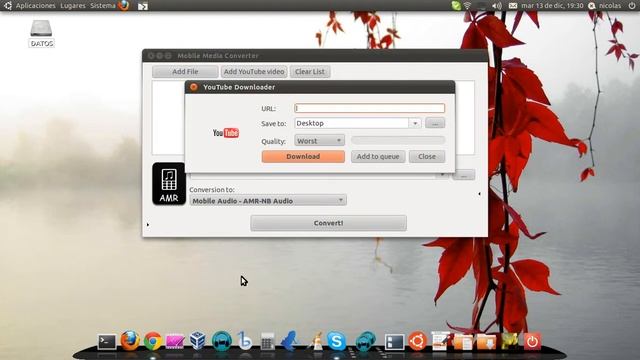Expand the small arrow at main window's left edge
Viewport: 640px width, 360px height.
point(148,224)
